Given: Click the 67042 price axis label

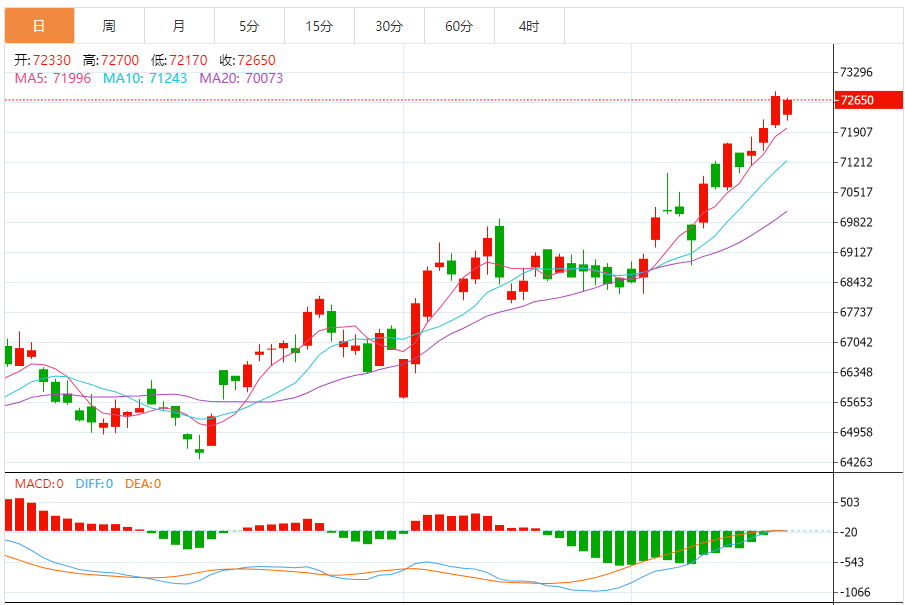Looking at the screenshot, I should click(857, 342).
